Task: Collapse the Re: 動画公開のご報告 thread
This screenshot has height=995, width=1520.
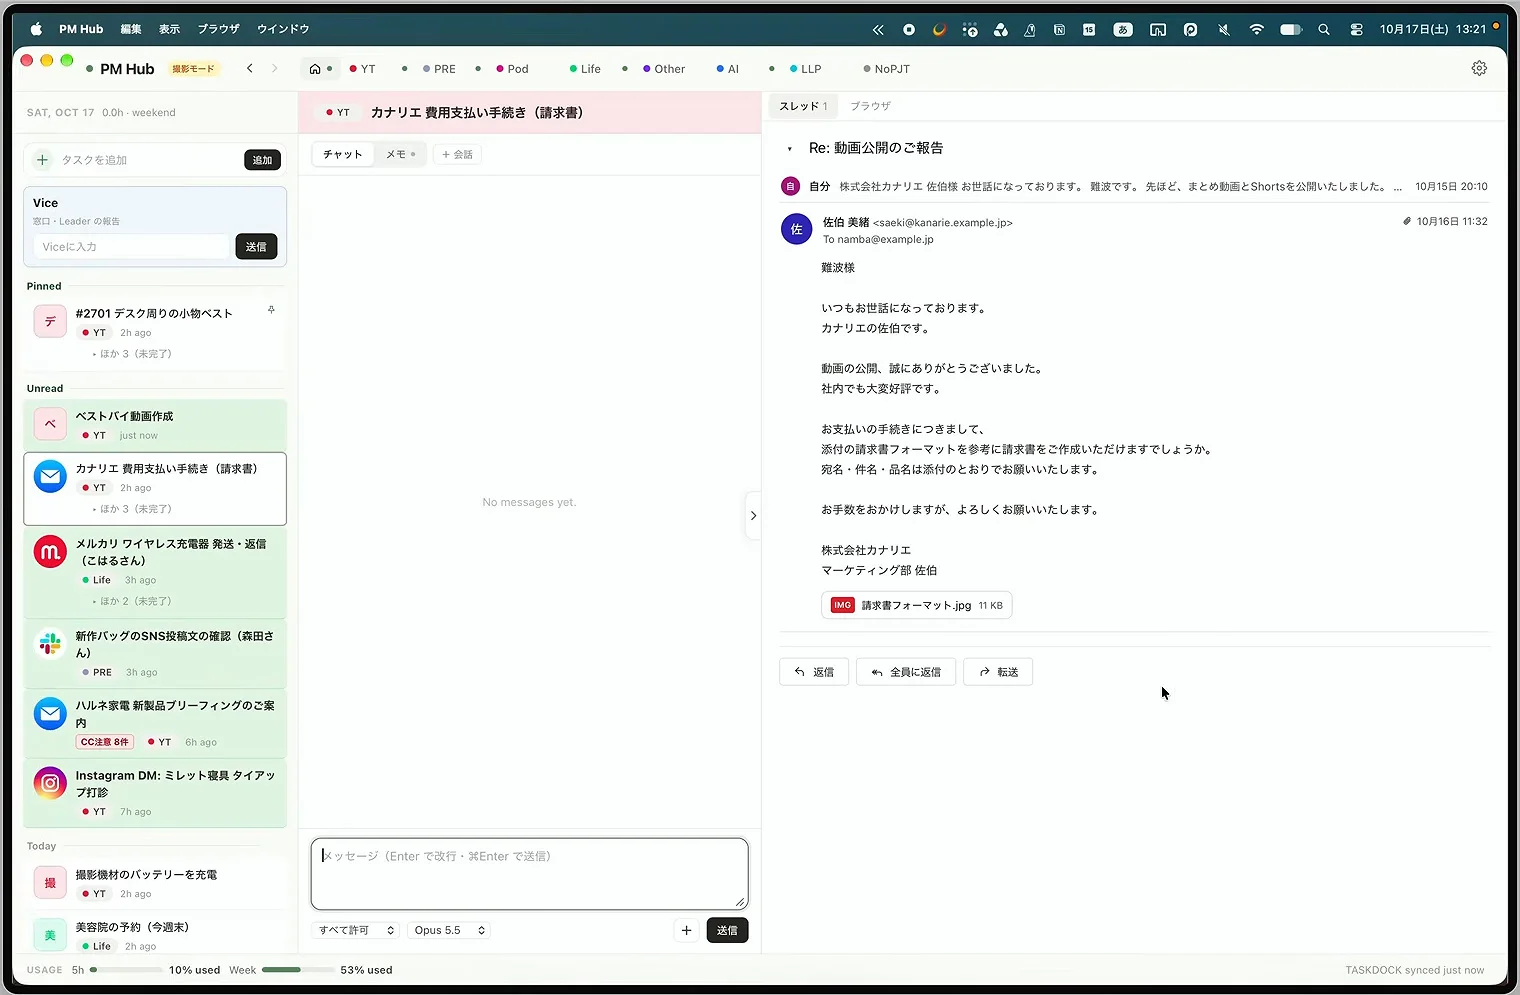Action: coord(789,149)
